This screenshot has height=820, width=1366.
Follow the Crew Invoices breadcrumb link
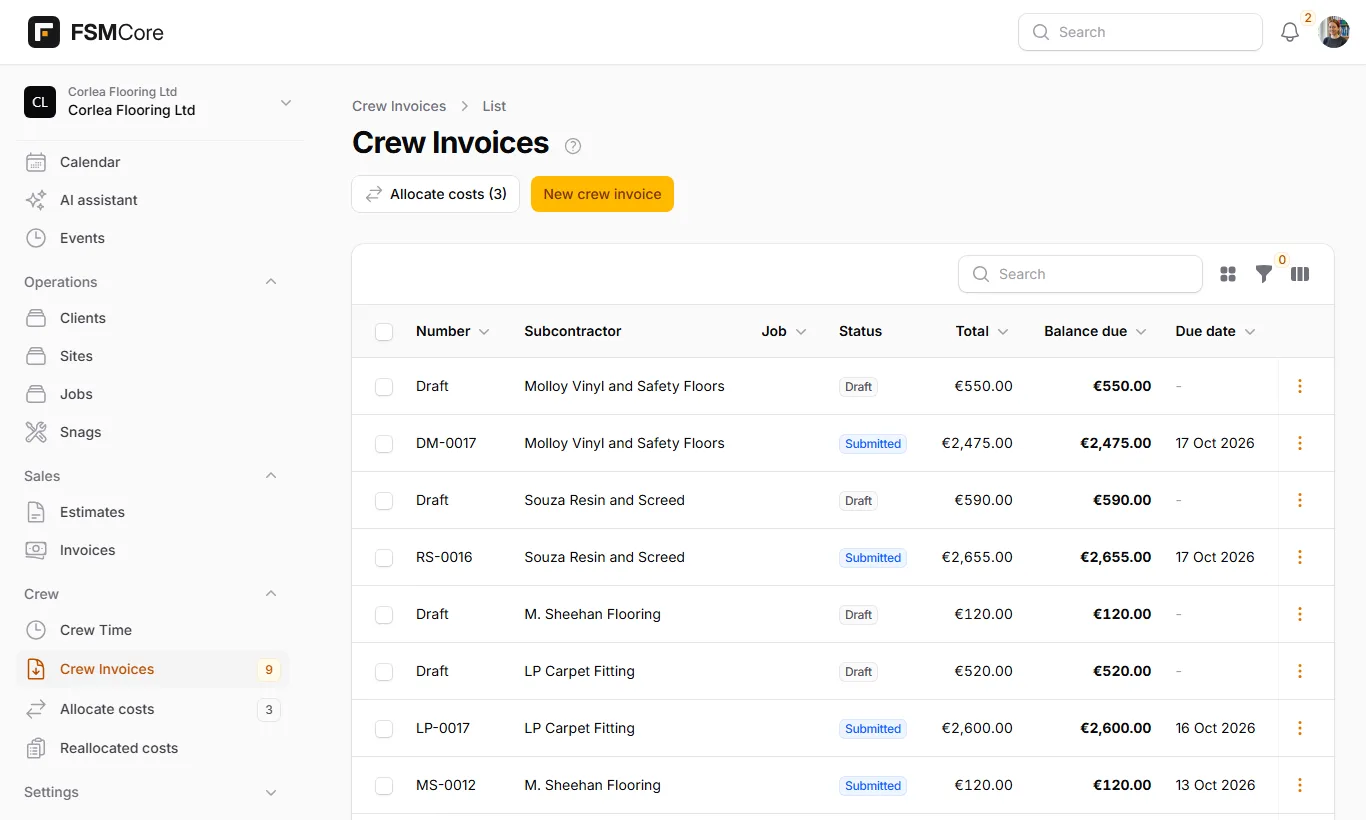click(x=399, y=106)
